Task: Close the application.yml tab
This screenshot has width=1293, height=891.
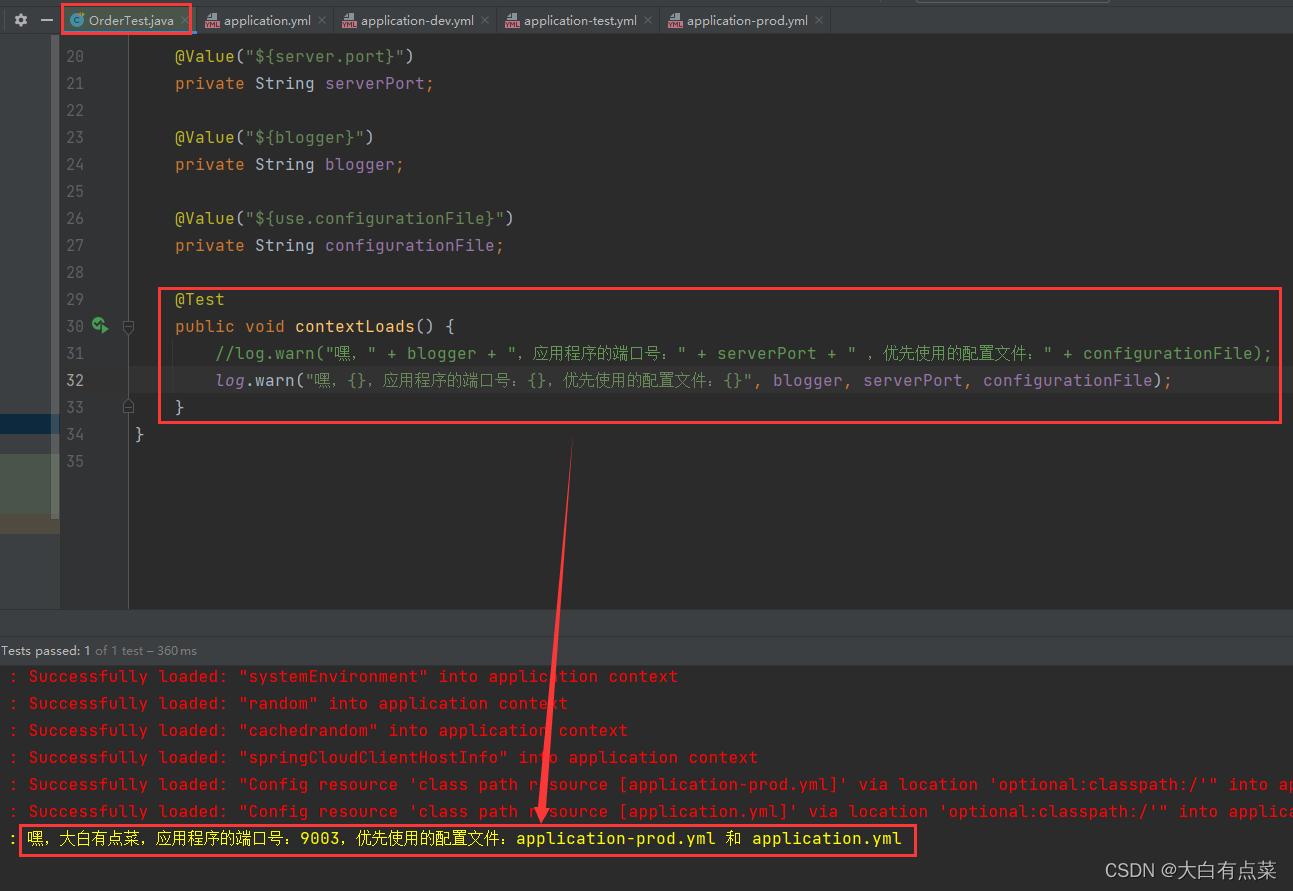Action: [x=322, y=20]
